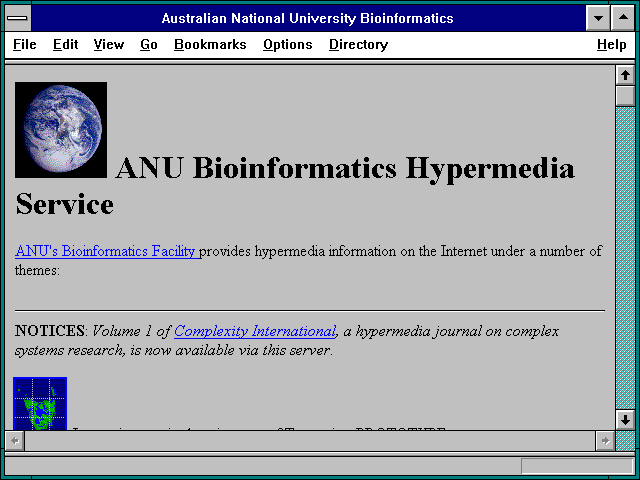640x480 pixels.
Task: Minimize the window using down-arrow button
Action: pyautogui.click(x=598, y=18)
